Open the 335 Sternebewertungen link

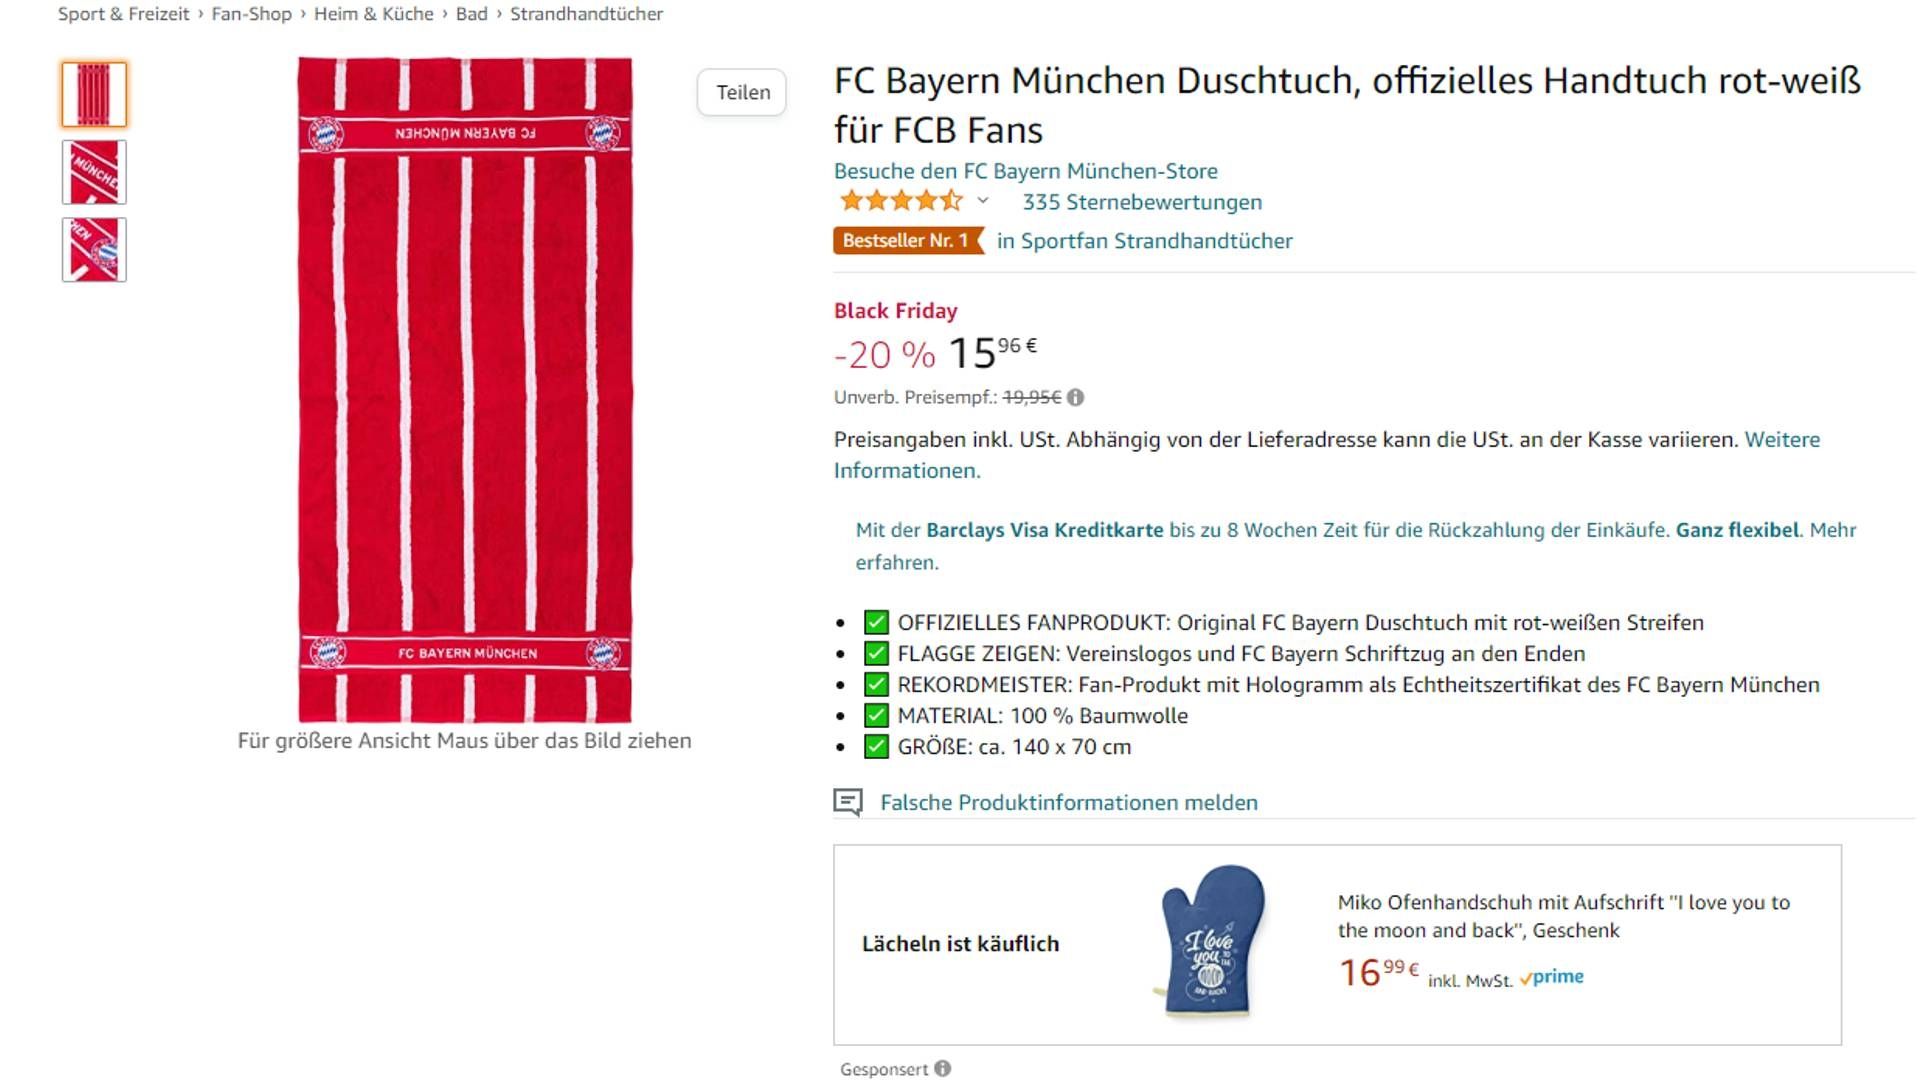tap(1140, 202)
